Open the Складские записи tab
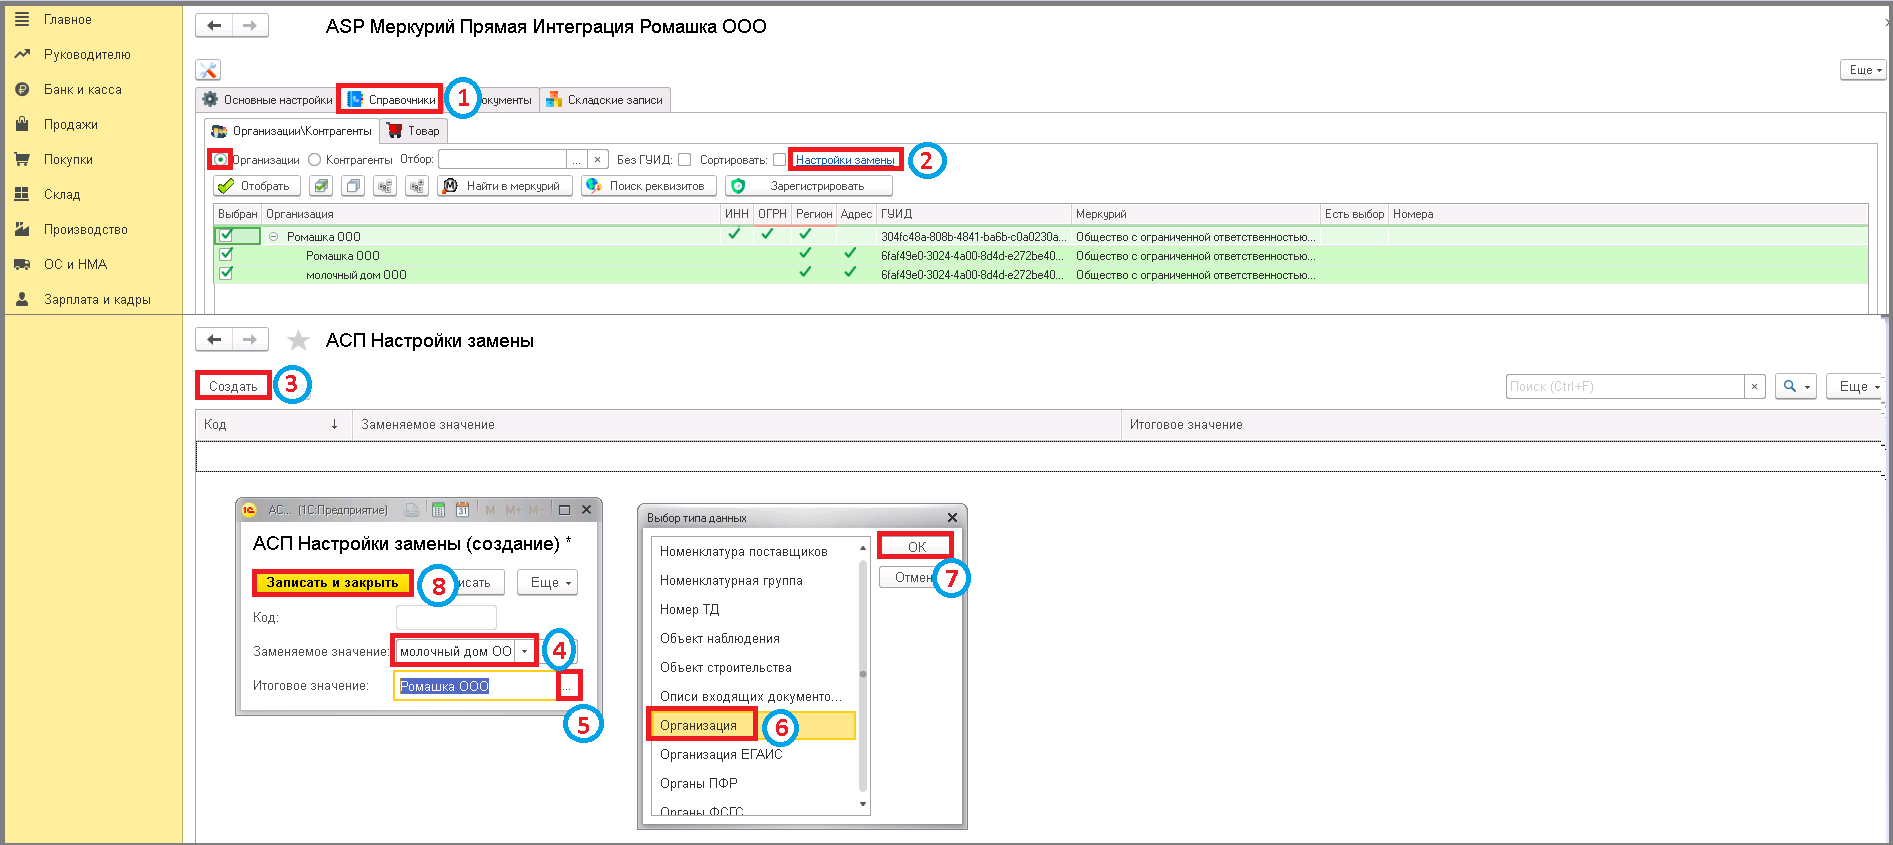This screenshot has width=1893, height=845. tap(604, 100)
